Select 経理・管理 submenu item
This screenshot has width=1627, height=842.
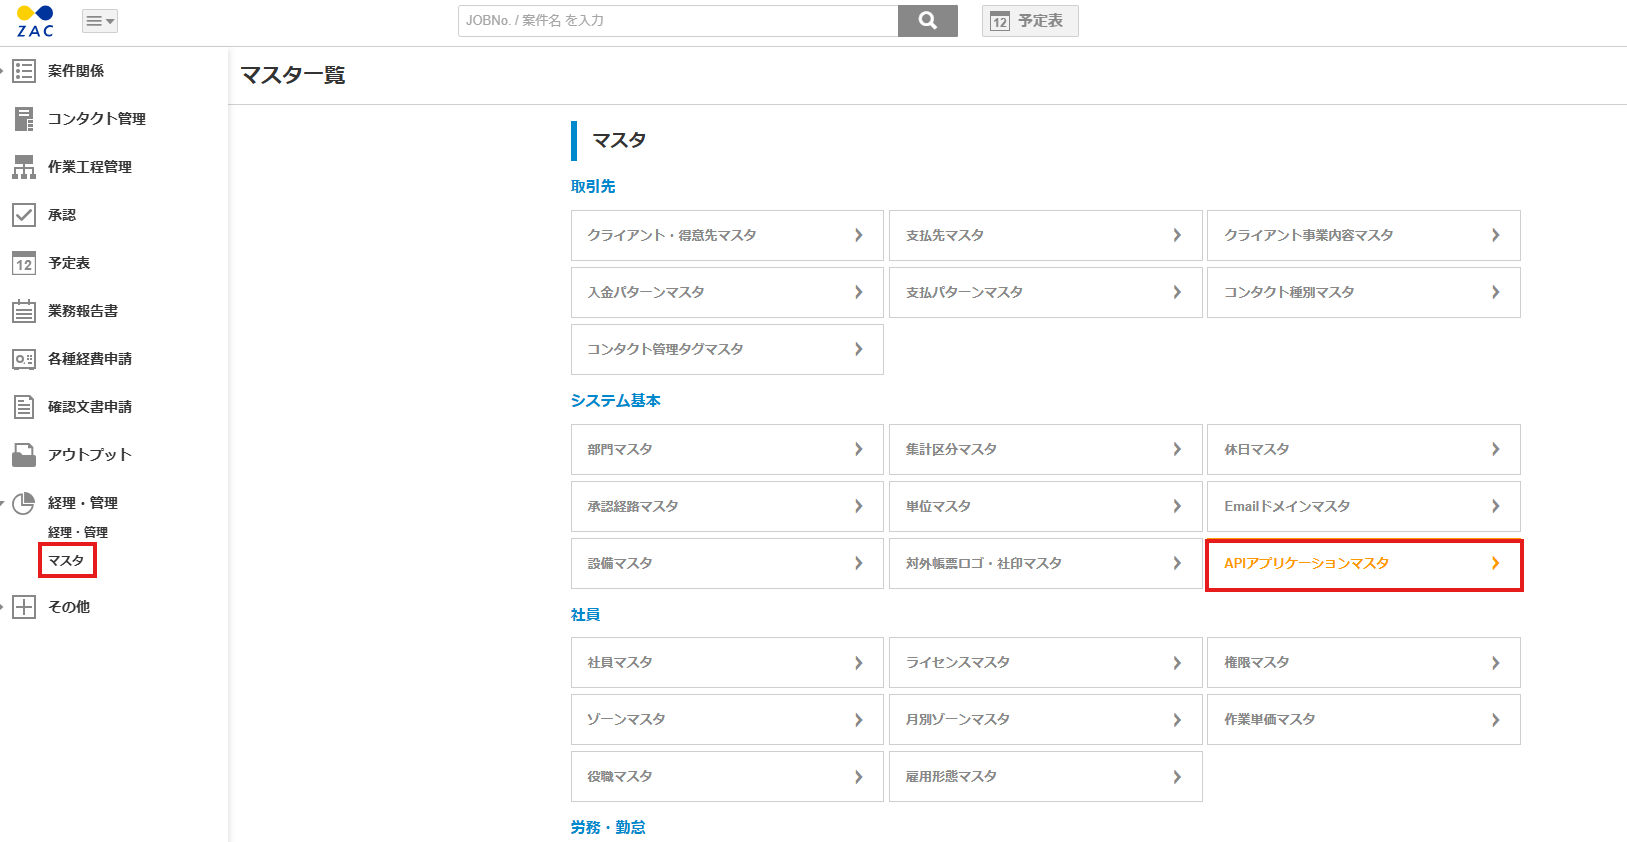coord(78,533)
